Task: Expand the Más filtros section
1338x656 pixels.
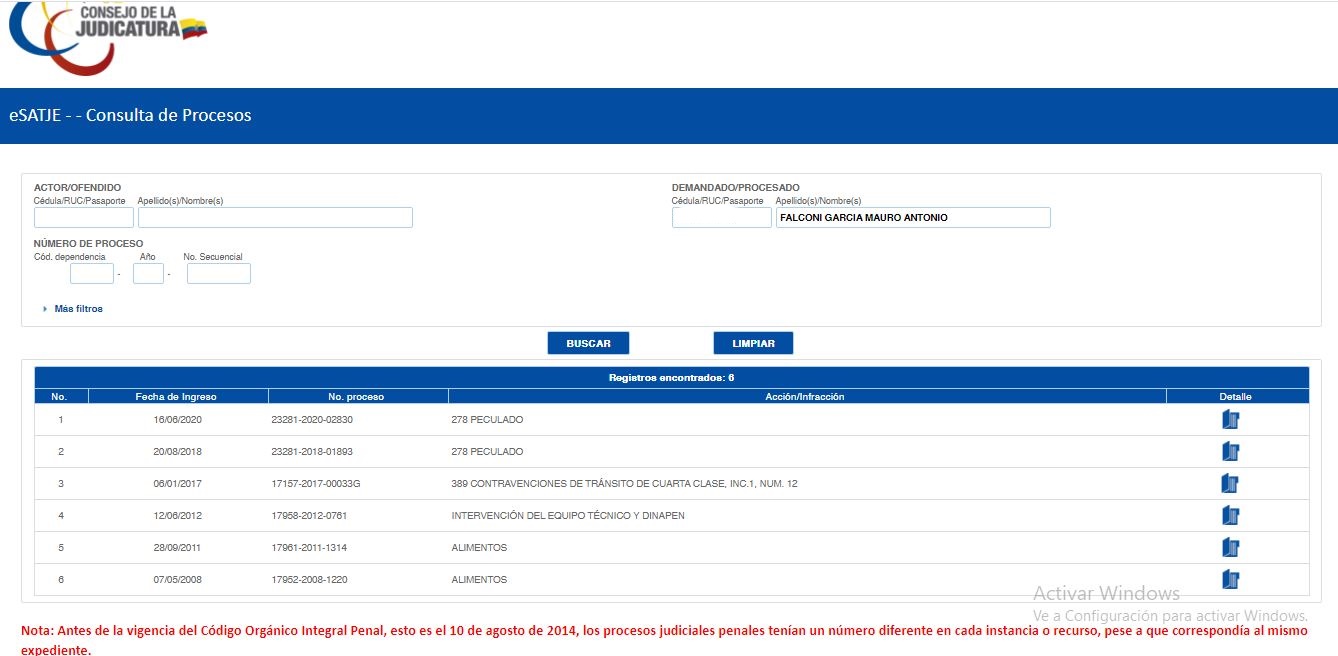Action: click(x=77, y=309)
